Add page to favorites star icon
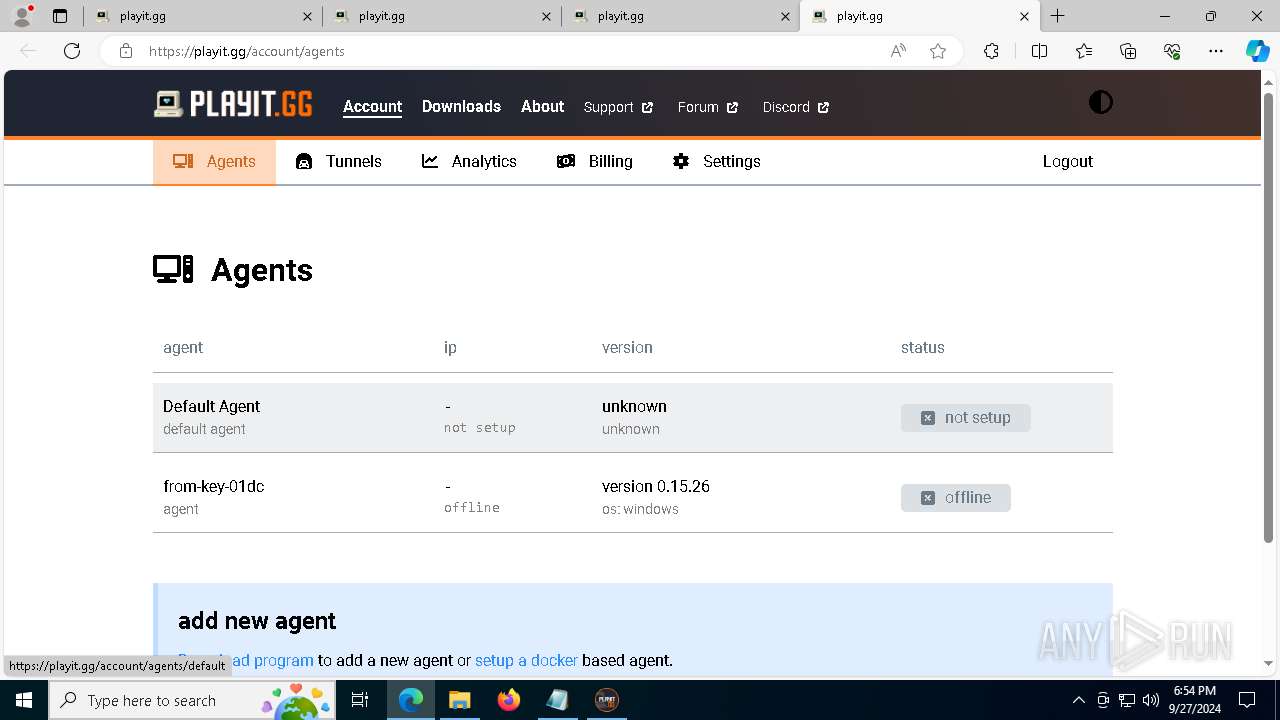 pos(938,51)
